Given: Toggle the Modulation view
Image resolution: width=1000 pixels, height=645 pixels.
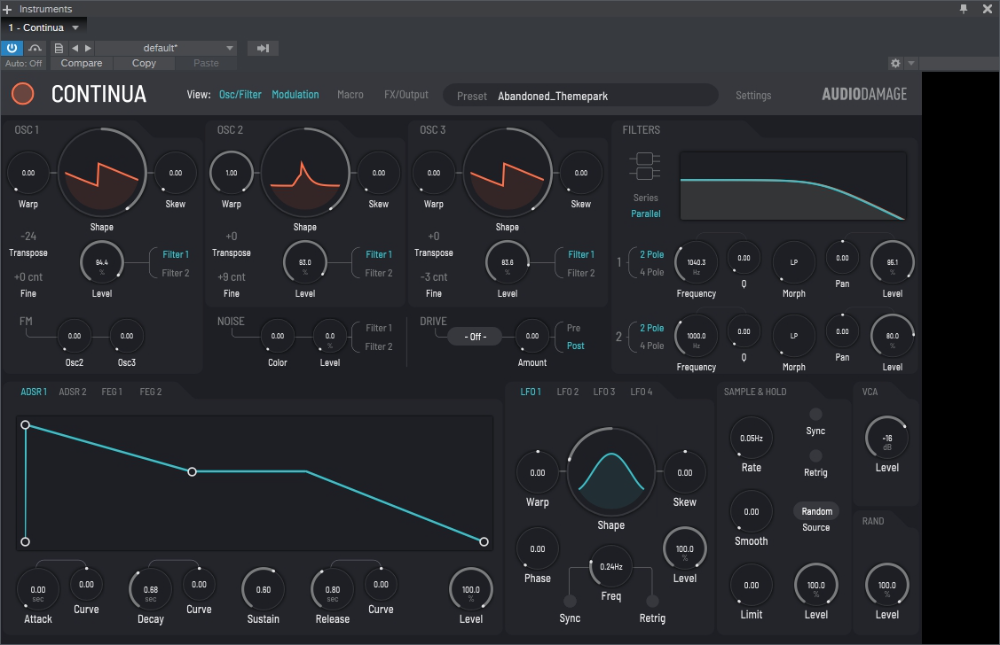Looking at the screenshot, I should click(295, 94).
